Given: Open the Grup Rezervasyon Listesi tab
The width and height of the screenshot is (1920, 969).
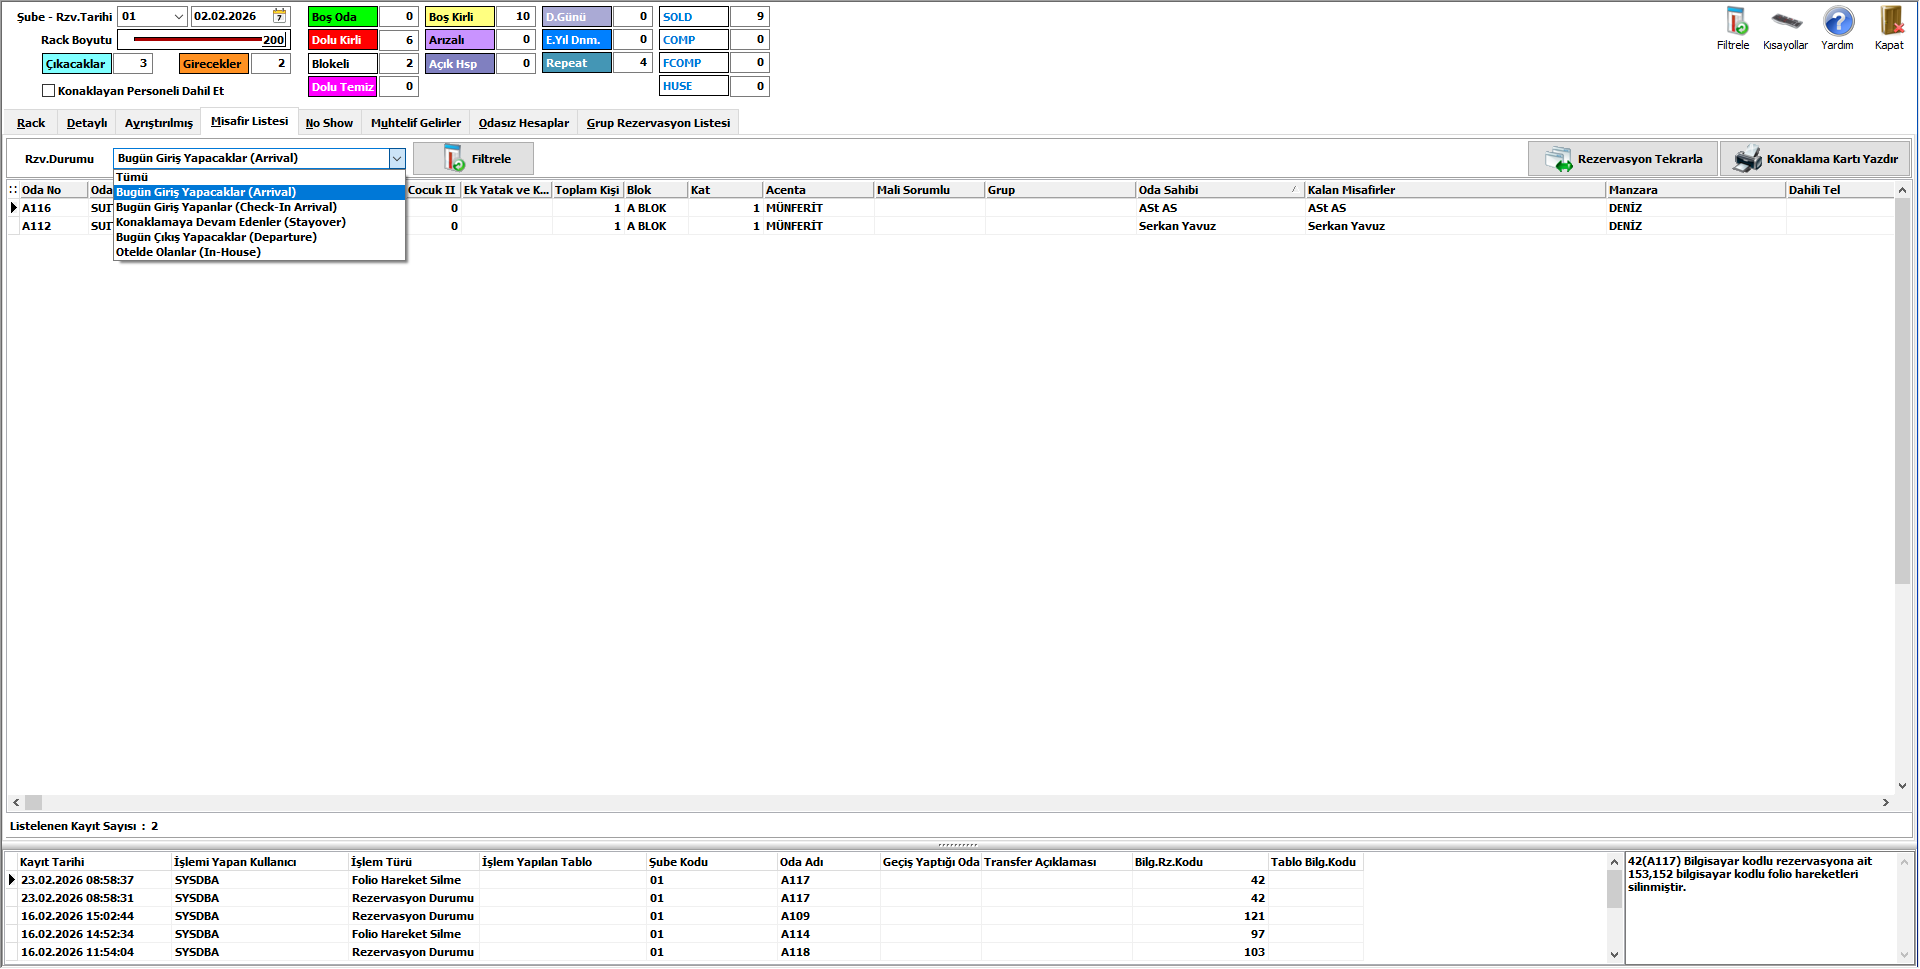Looking at the screenshot, I should 658,123.
